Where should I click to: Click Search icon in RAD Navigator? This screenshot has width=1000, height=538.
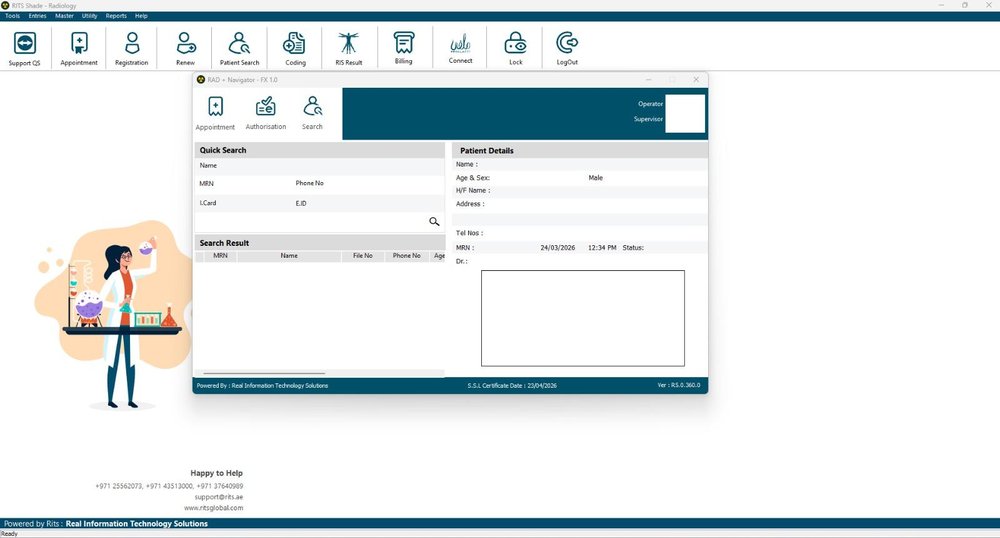[x=312, y=113]
